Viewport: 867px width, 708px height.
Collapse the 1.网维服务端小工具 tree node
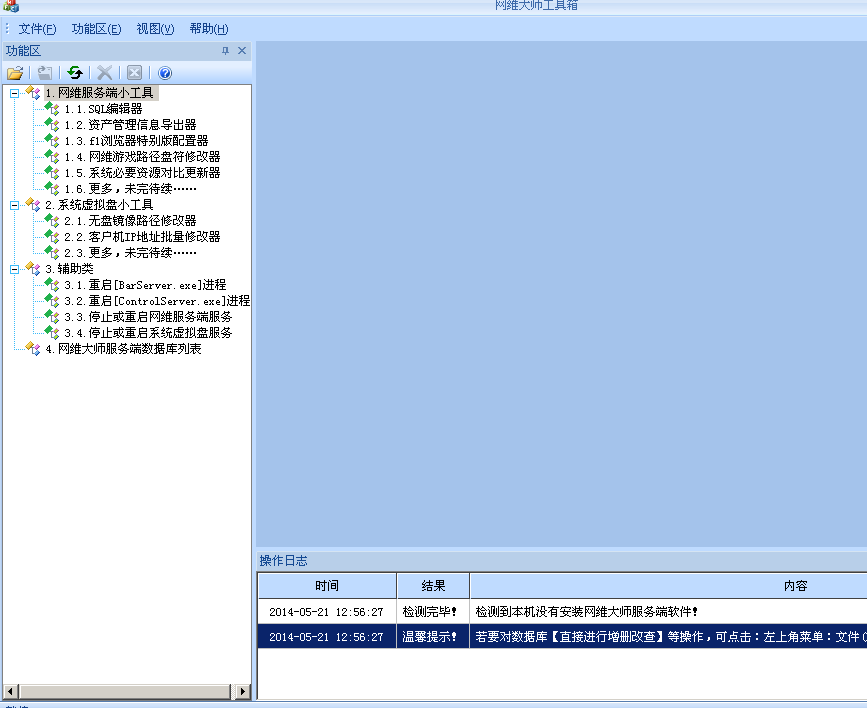14,93
